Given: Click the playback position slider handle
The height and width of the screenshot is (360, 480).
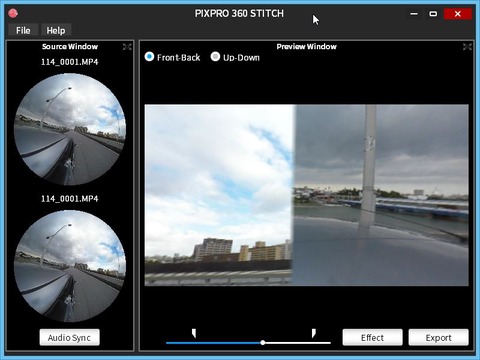Looking at the screenshot, I should point(263,342).
